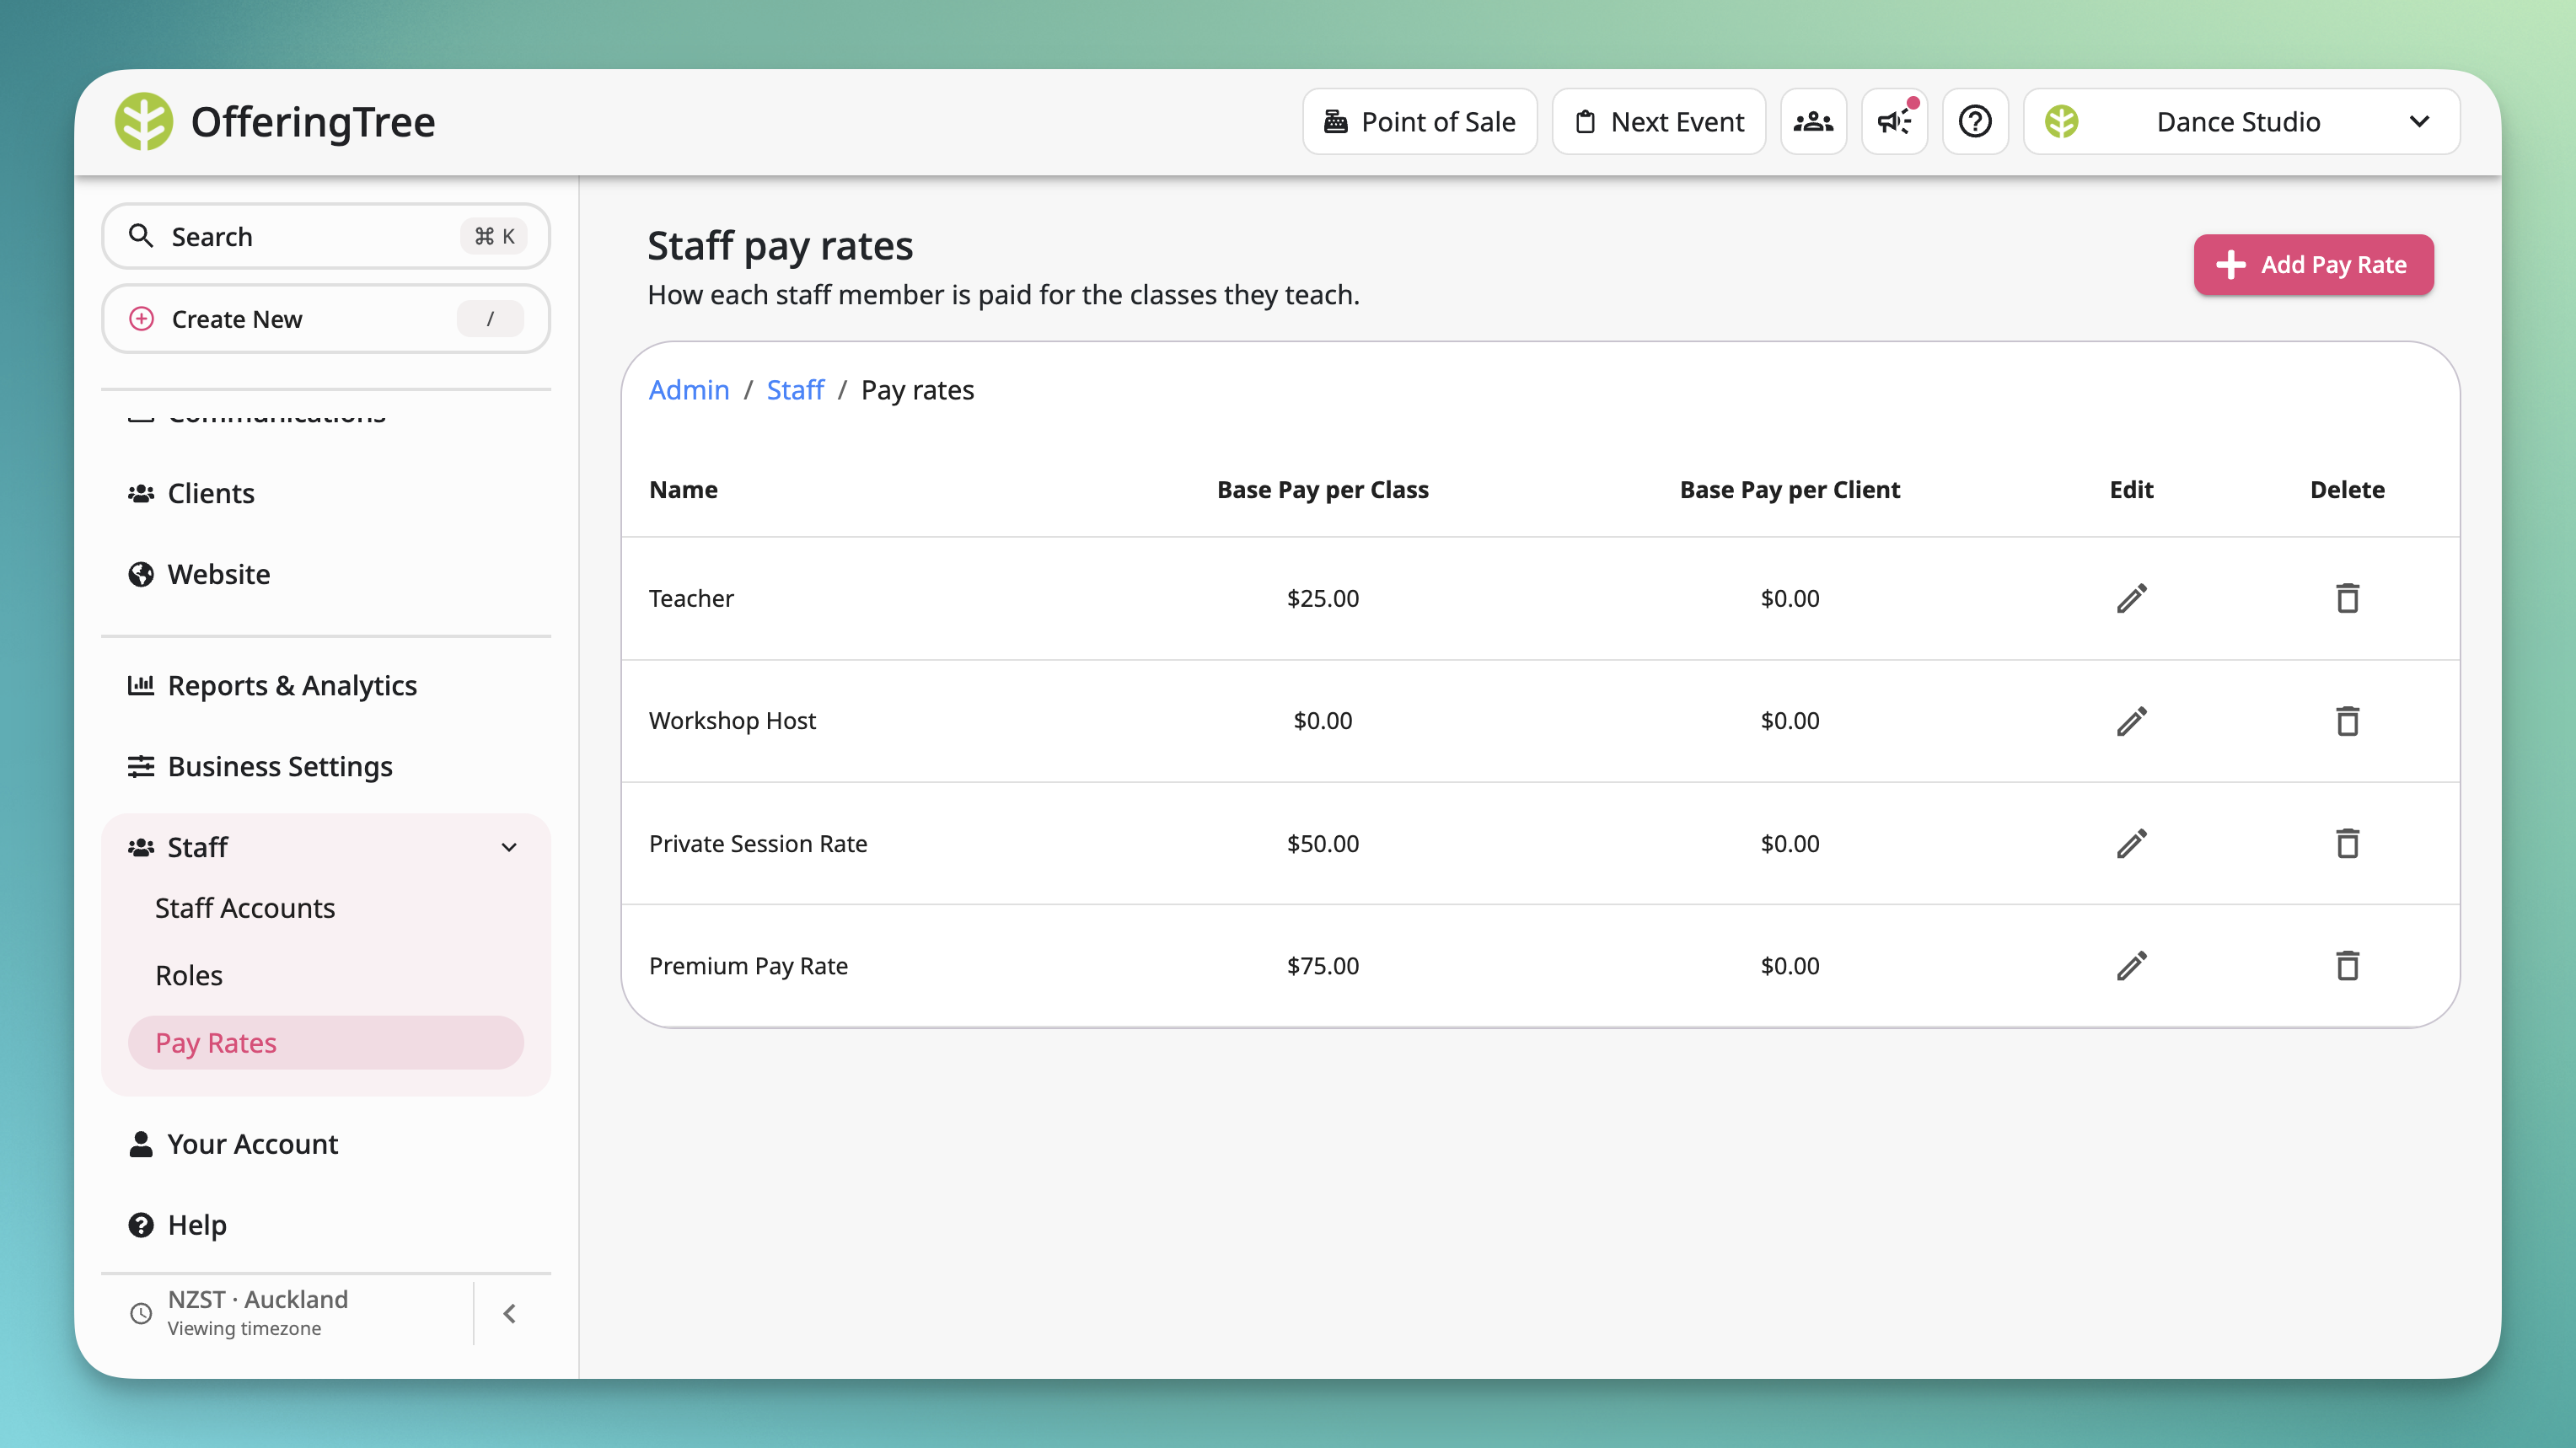Open the staff/people icon in header
This screenshot has width=2576, height=1448.
[1813, 122]
